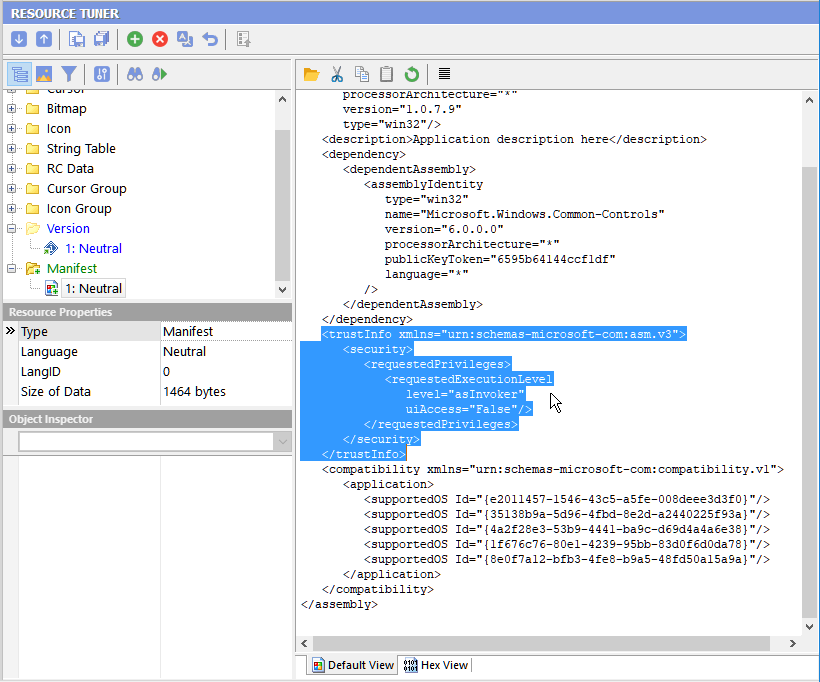Screen dimensions: 820x682
Task: Click the green revert icon in editor toolbar
Action: 411,74
